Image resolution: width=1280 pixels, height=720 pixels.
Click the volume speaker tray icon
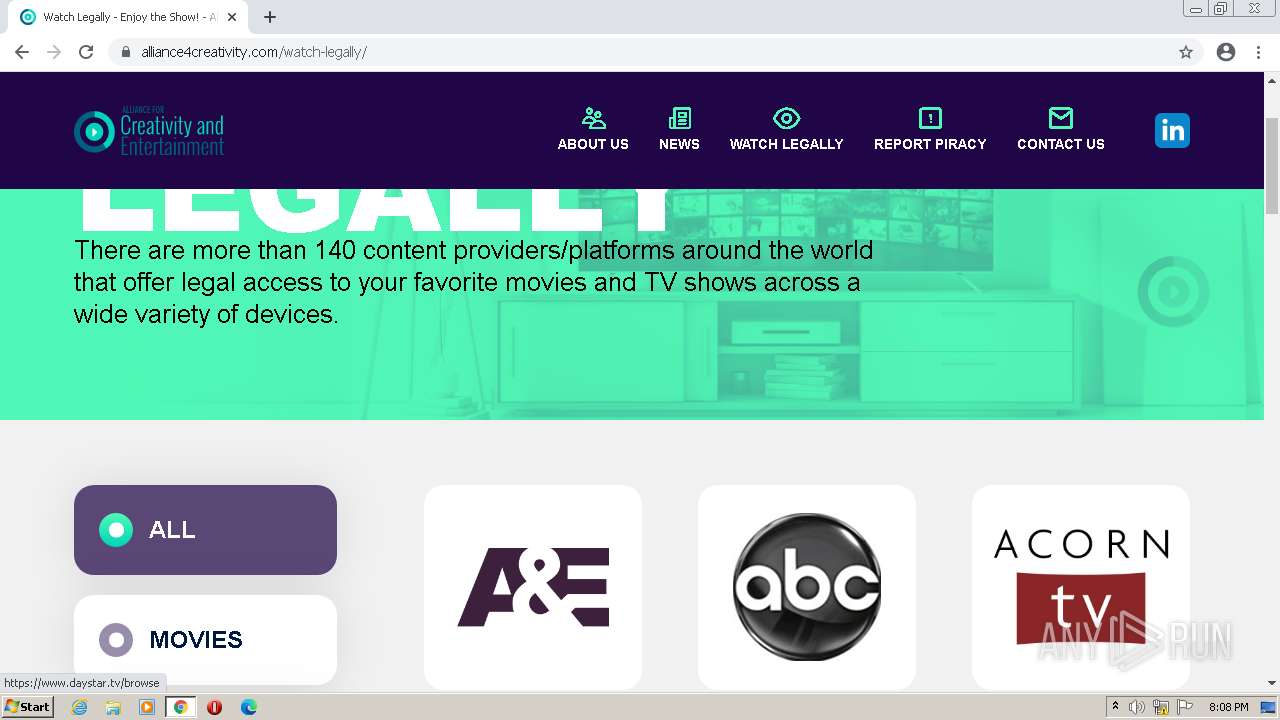[1137, 707]
